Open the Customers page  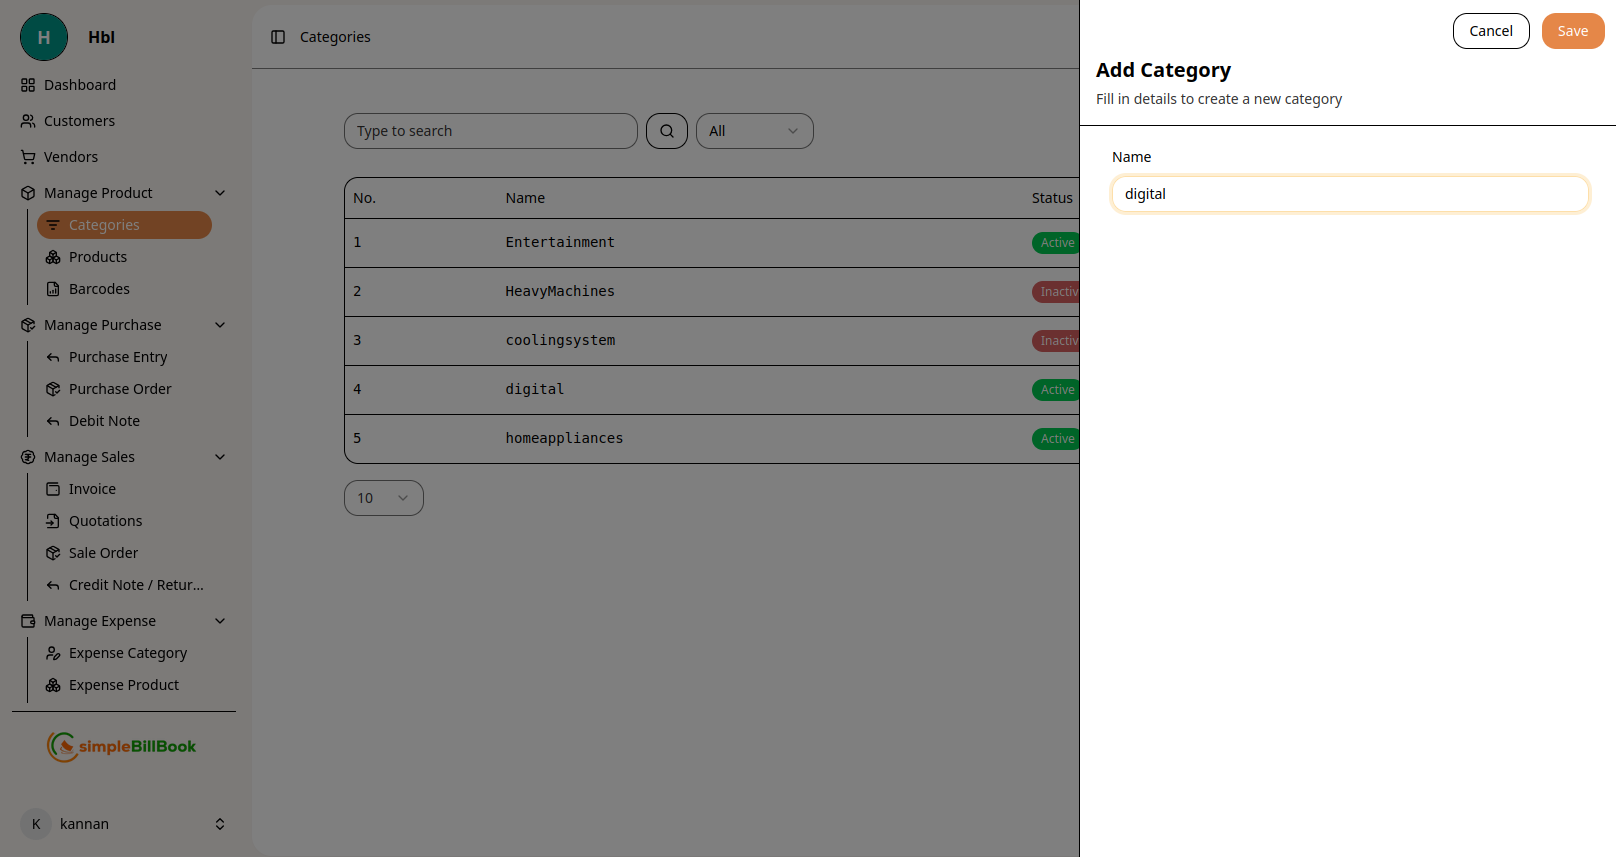pos(79,121)
